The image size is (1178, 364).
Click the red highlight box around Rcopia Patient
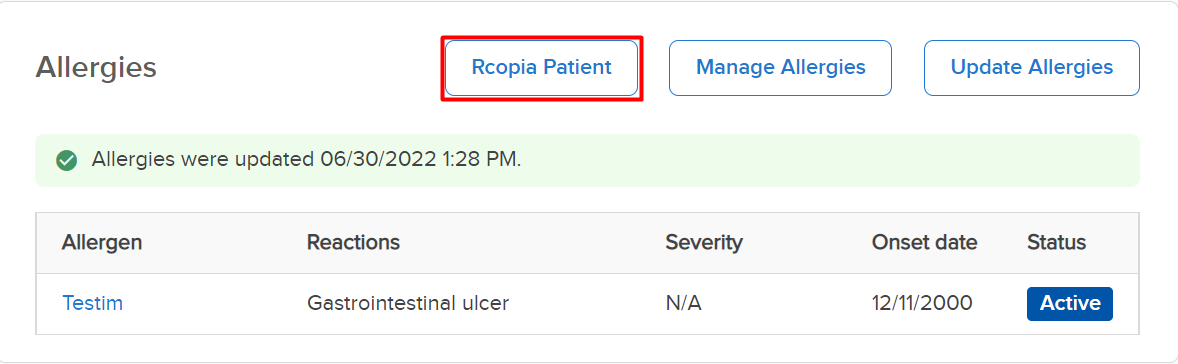(541, 68)
